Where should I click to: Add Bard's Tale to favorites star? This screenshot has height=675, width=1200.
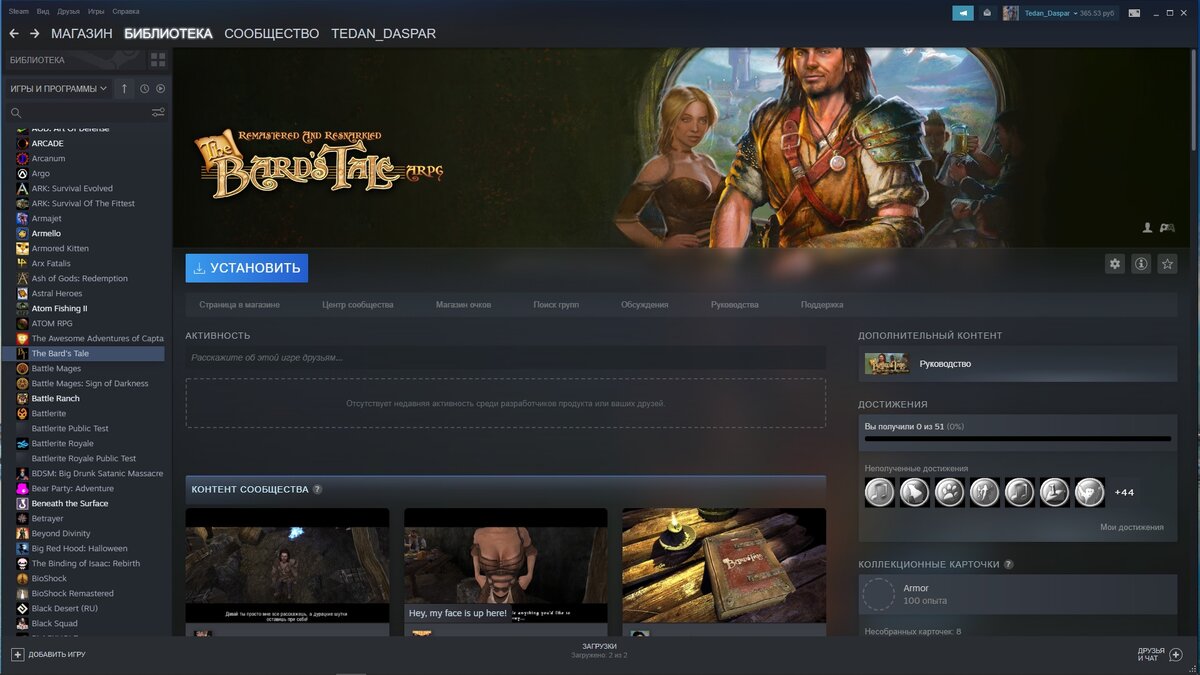1167,264
